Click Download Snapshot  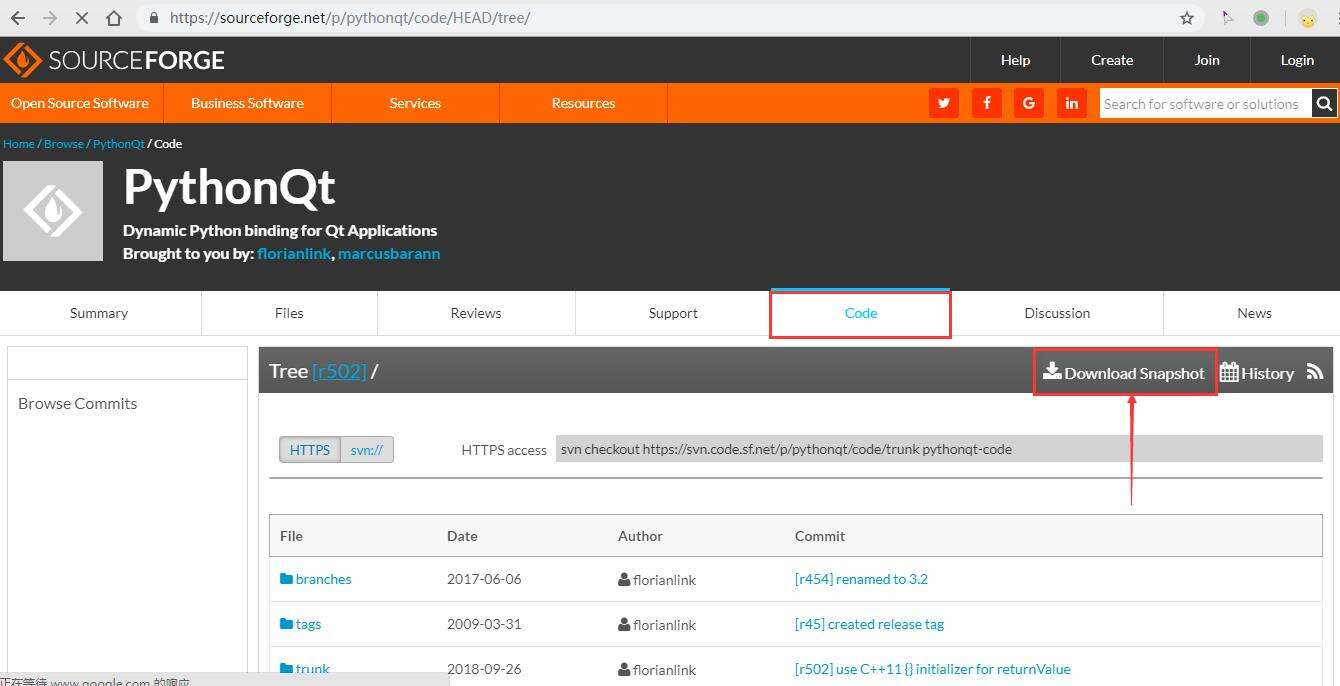pyautogui.click(x=1124, y=373)
